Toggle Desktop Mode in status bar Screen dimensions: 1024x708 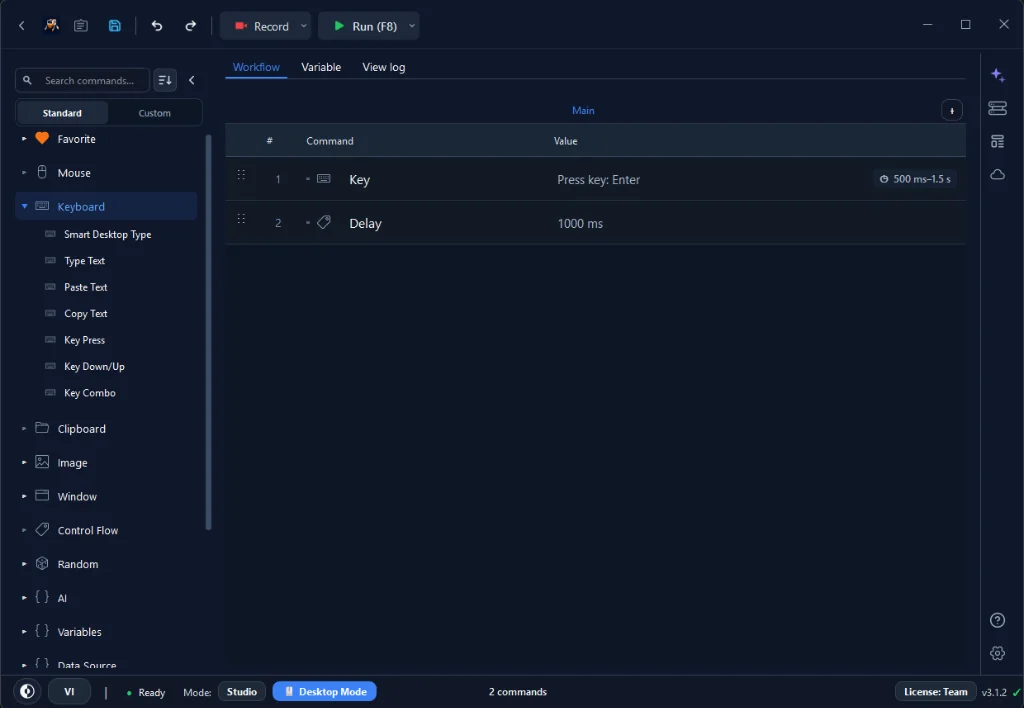pyautogui.click(x=325, y=692)
